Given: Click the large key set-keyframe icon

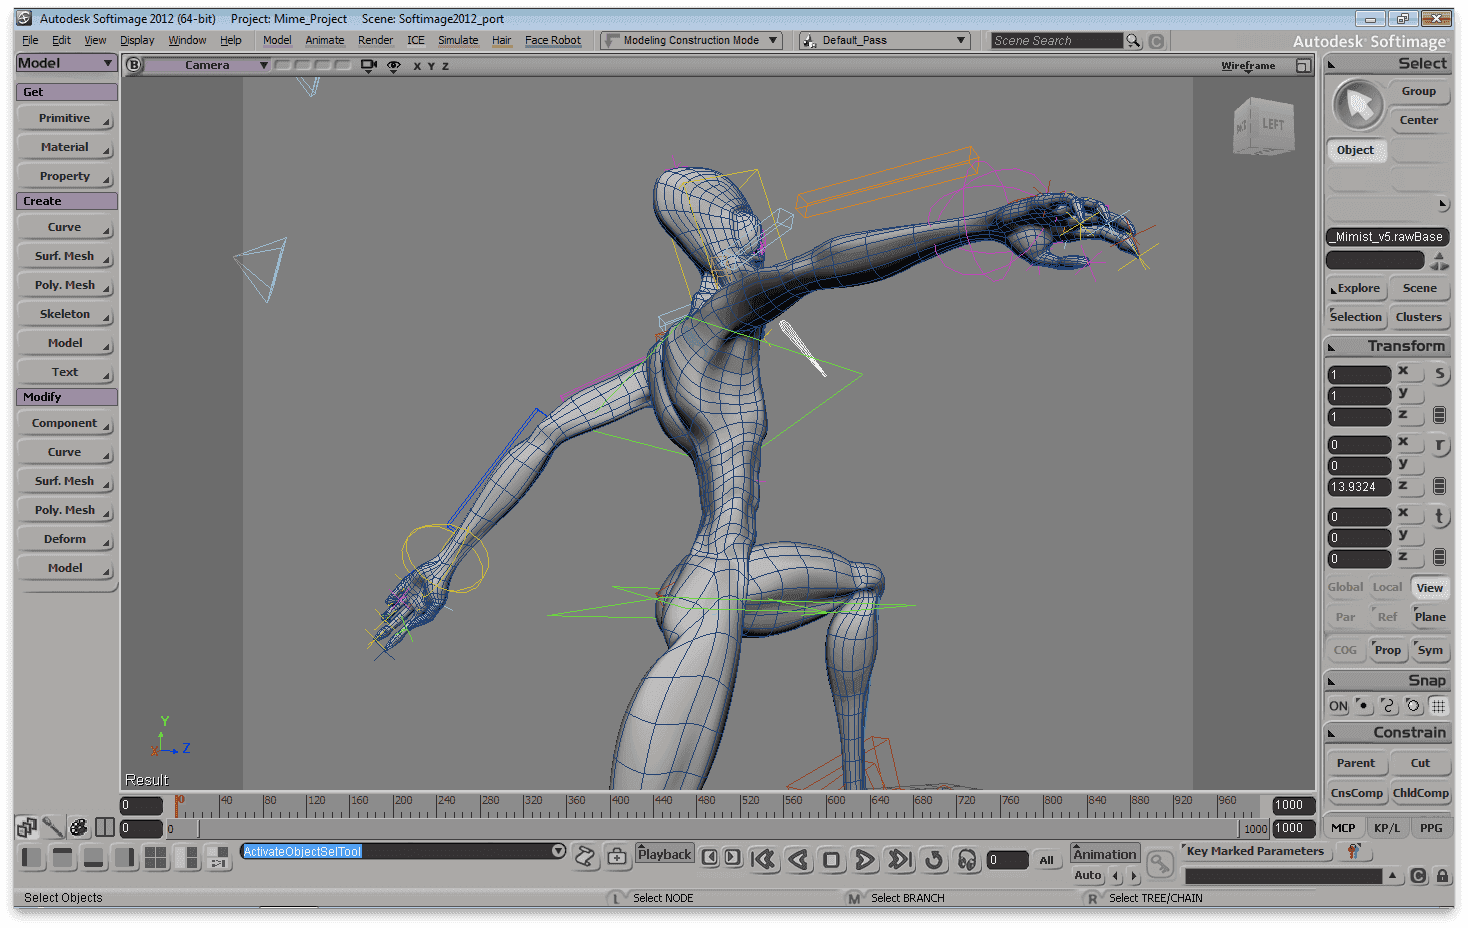Looking at the screenshot, I should [x=1160, y=863].
